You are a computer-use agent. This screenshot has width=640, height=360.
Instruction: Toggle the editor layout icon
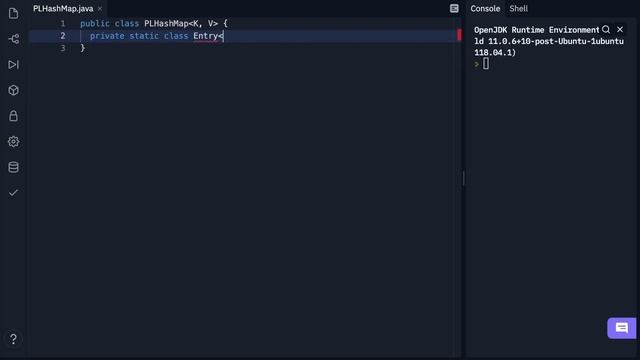click(x=454, y=9)
